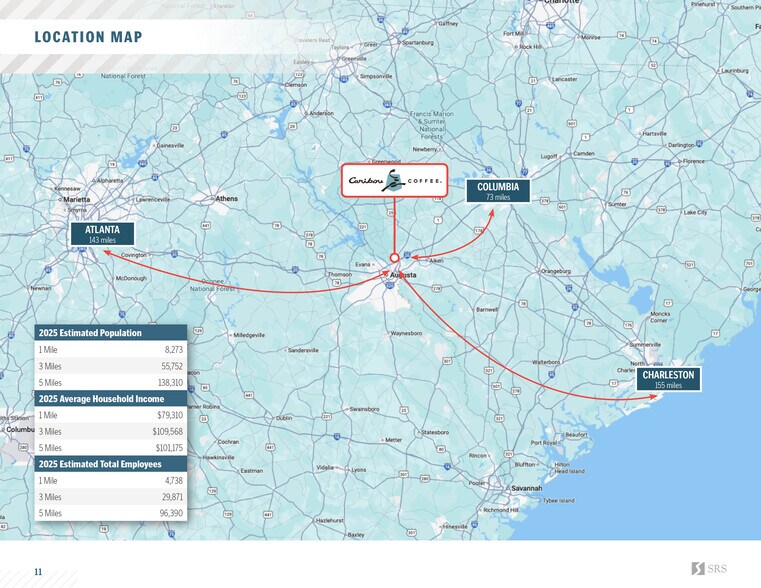Select the CHARLESTON 155 miles label
Viewport: 761px width, 588px height.
[x=668, y=379]
